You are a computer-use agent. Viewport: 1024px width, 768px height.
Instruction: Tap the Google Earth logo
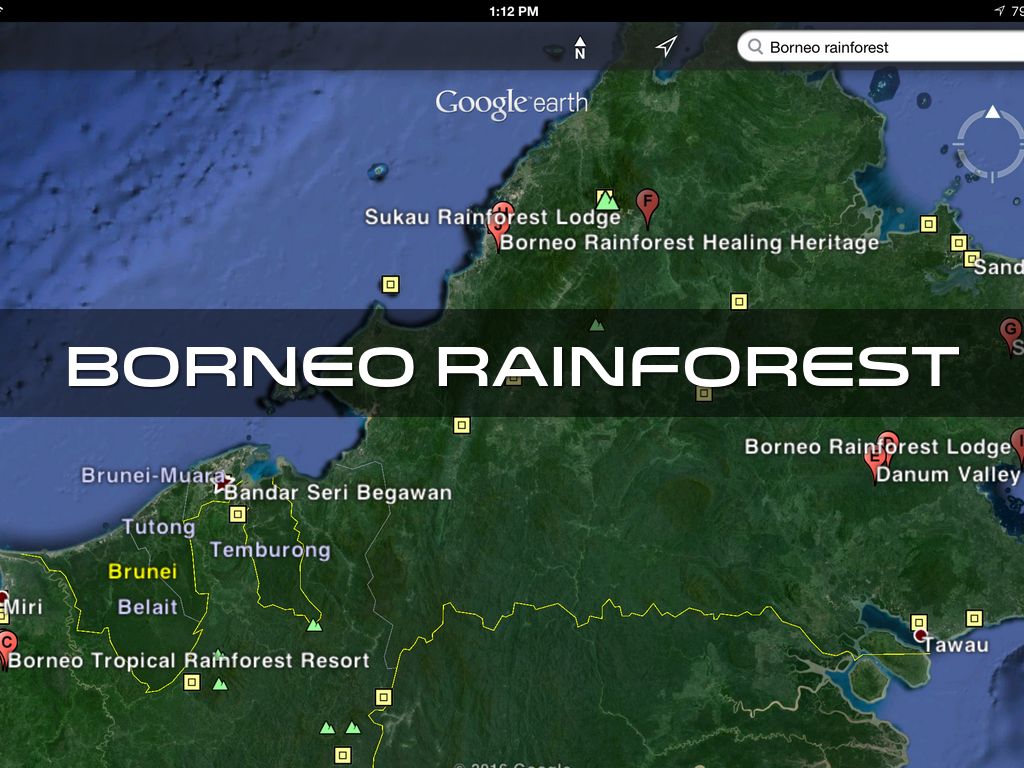[x=511, y=103]
